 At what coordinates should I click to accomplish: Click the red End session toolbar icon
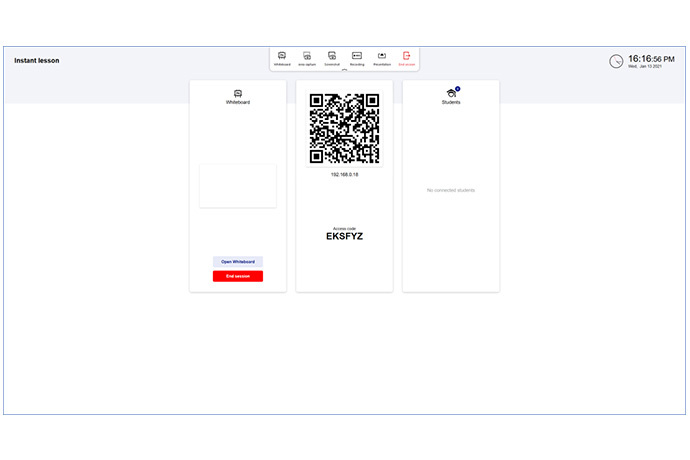click(407, 58)
